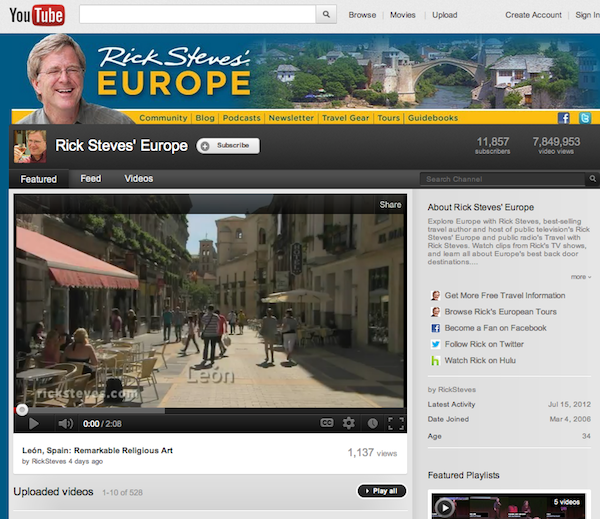Screen dimensions: 600x519
Task: Click the YouTube logo
Action: pyautogui.click(x=37, y=15)
